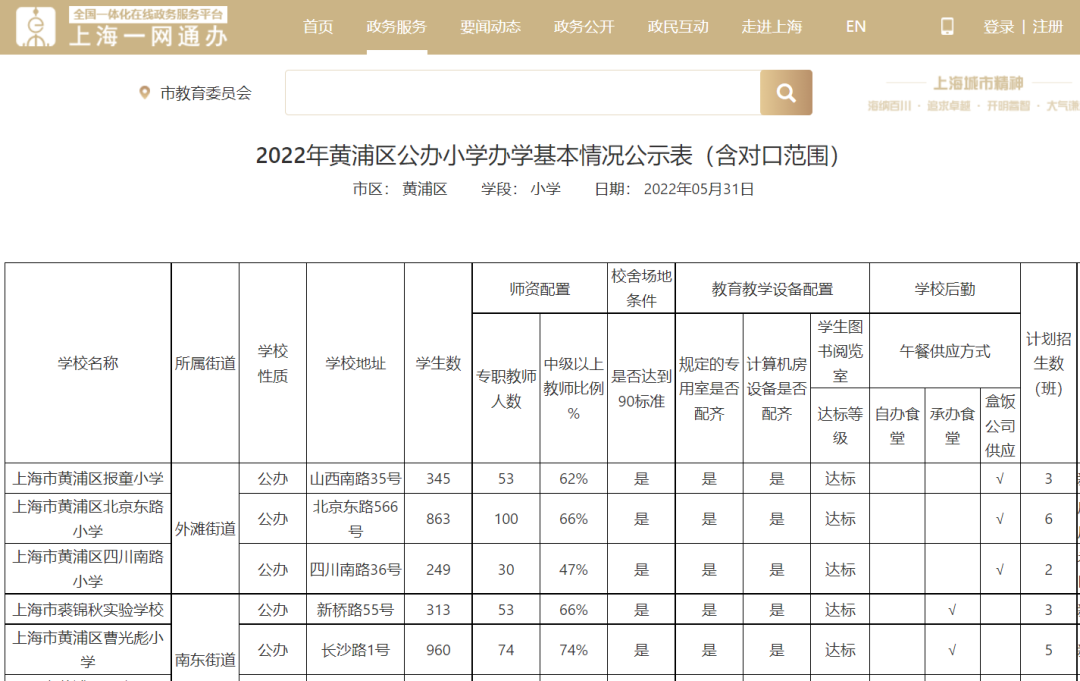Switch language to EN
This screenshot has height=681, width=1080.
click(x=855, y=27)
